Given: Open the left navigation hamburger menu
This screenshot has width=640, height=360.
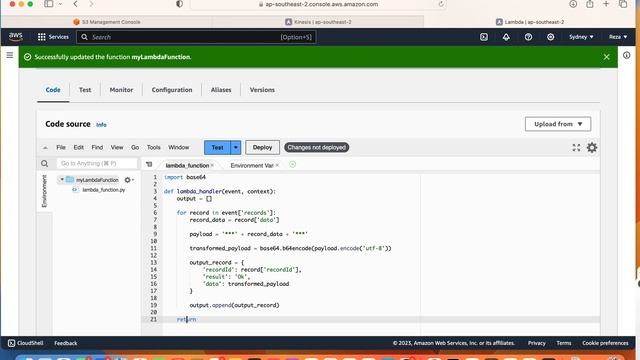Looking at the screenshot, I should coord(10,55).
